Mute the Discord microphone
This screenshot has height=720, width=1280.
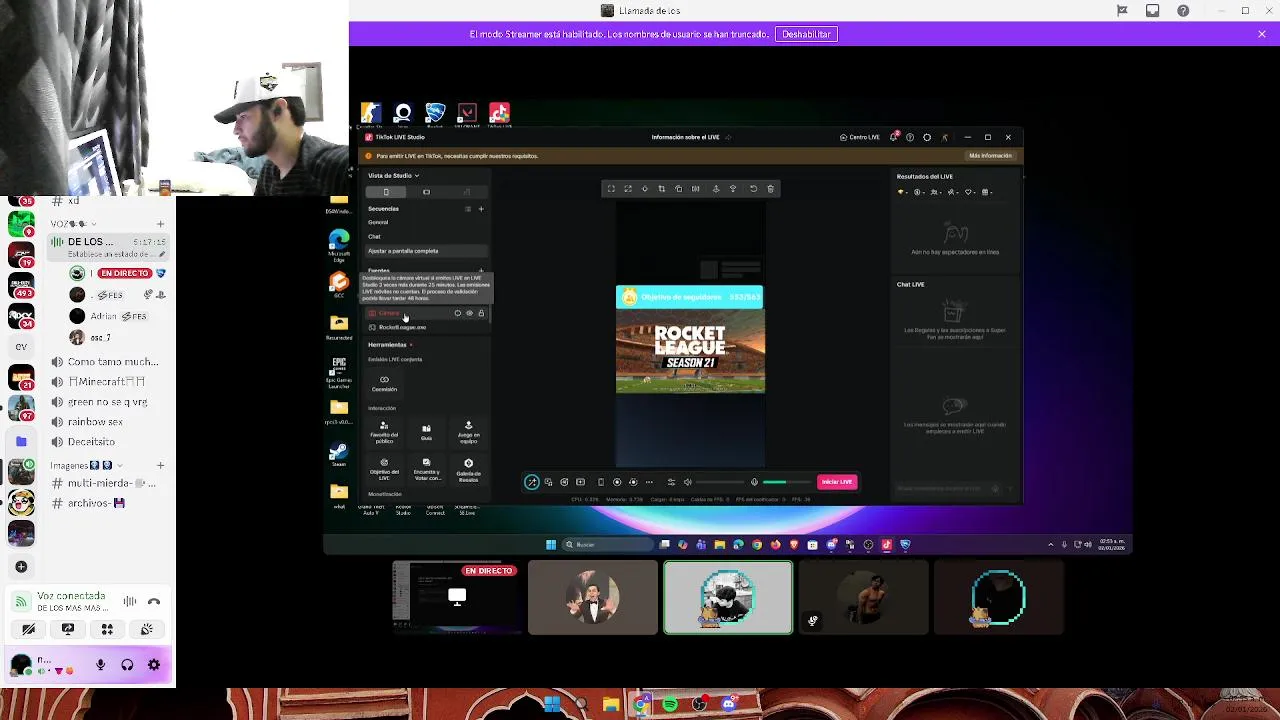(x=100, y=665)
